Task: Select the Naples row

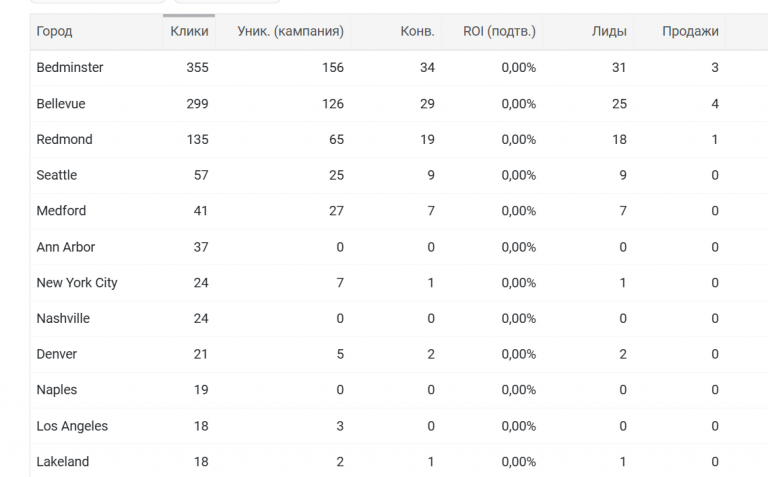Action: click(x=399, y=390)
